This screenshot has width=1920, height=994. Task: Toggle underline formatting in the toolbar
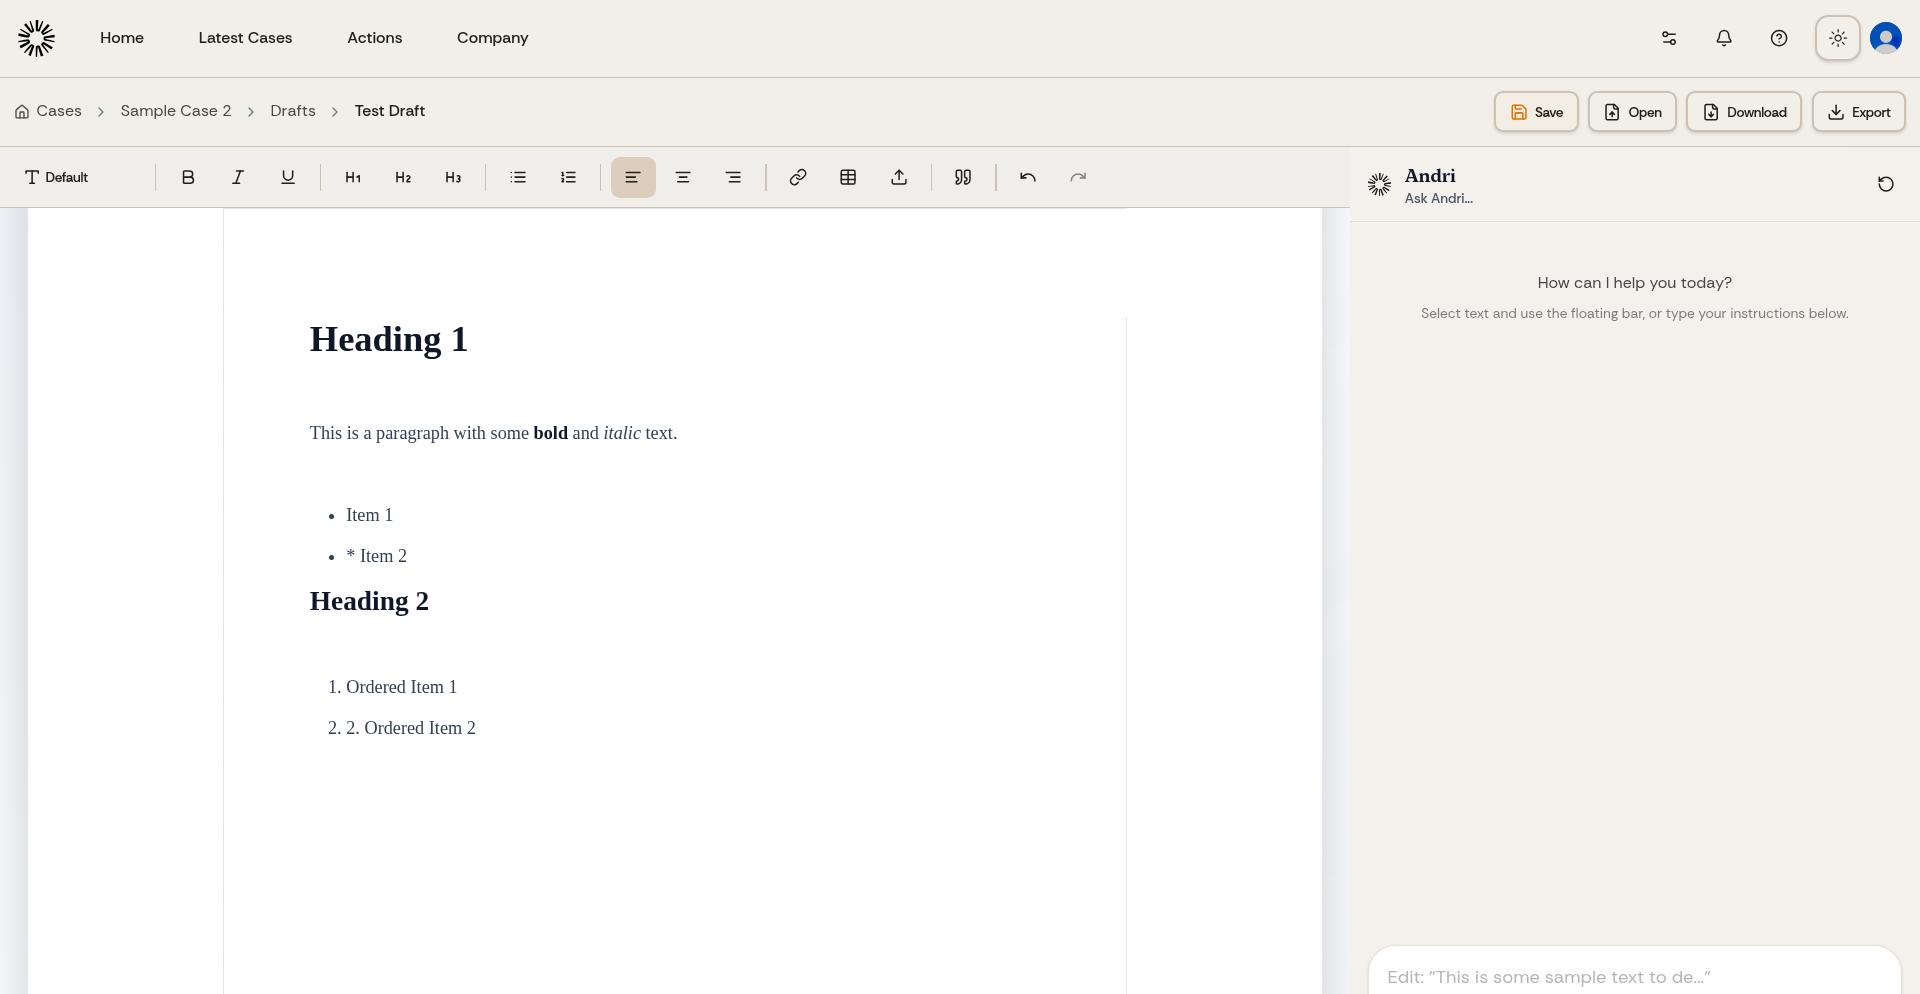288,178
